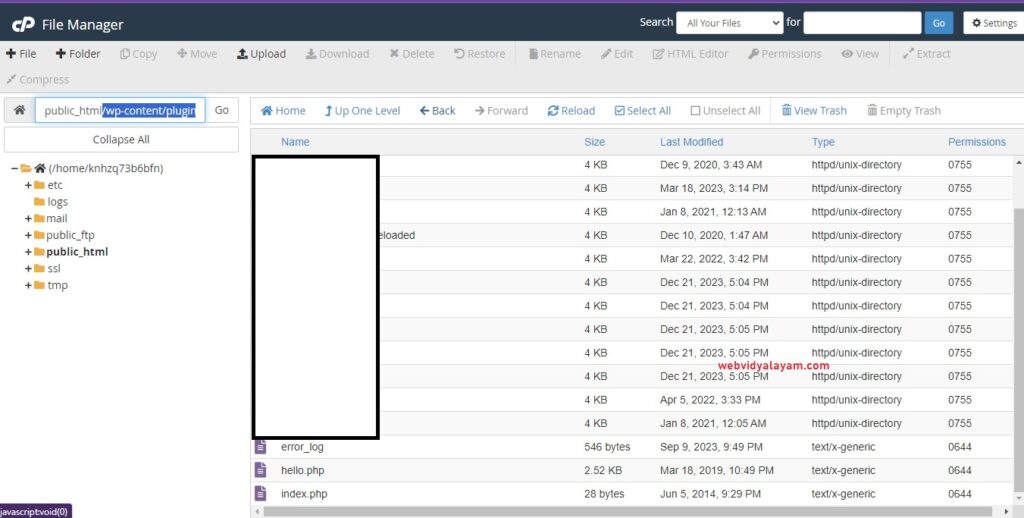1024x518 pixels.
Task: Navigate Back in file history
Action: 437,111
